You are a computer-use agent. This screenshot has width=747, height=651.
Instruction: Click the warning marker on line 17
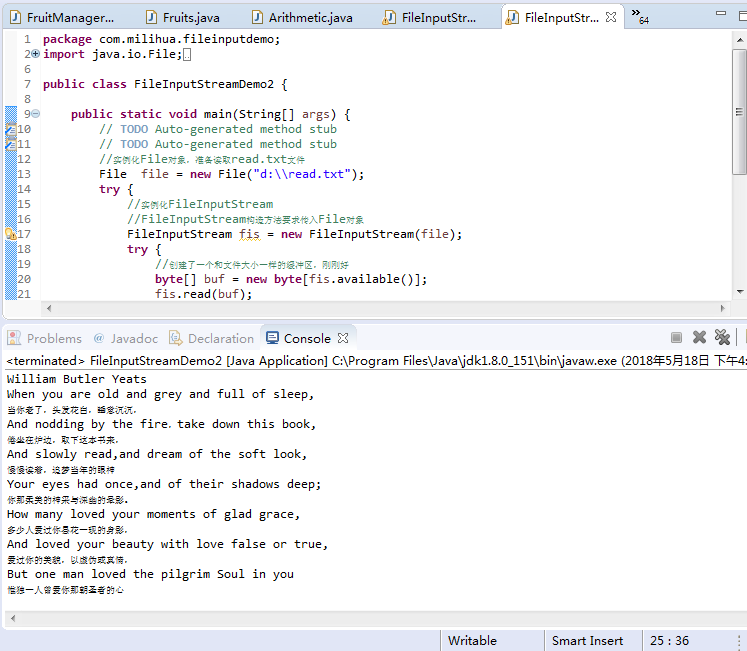10,234
